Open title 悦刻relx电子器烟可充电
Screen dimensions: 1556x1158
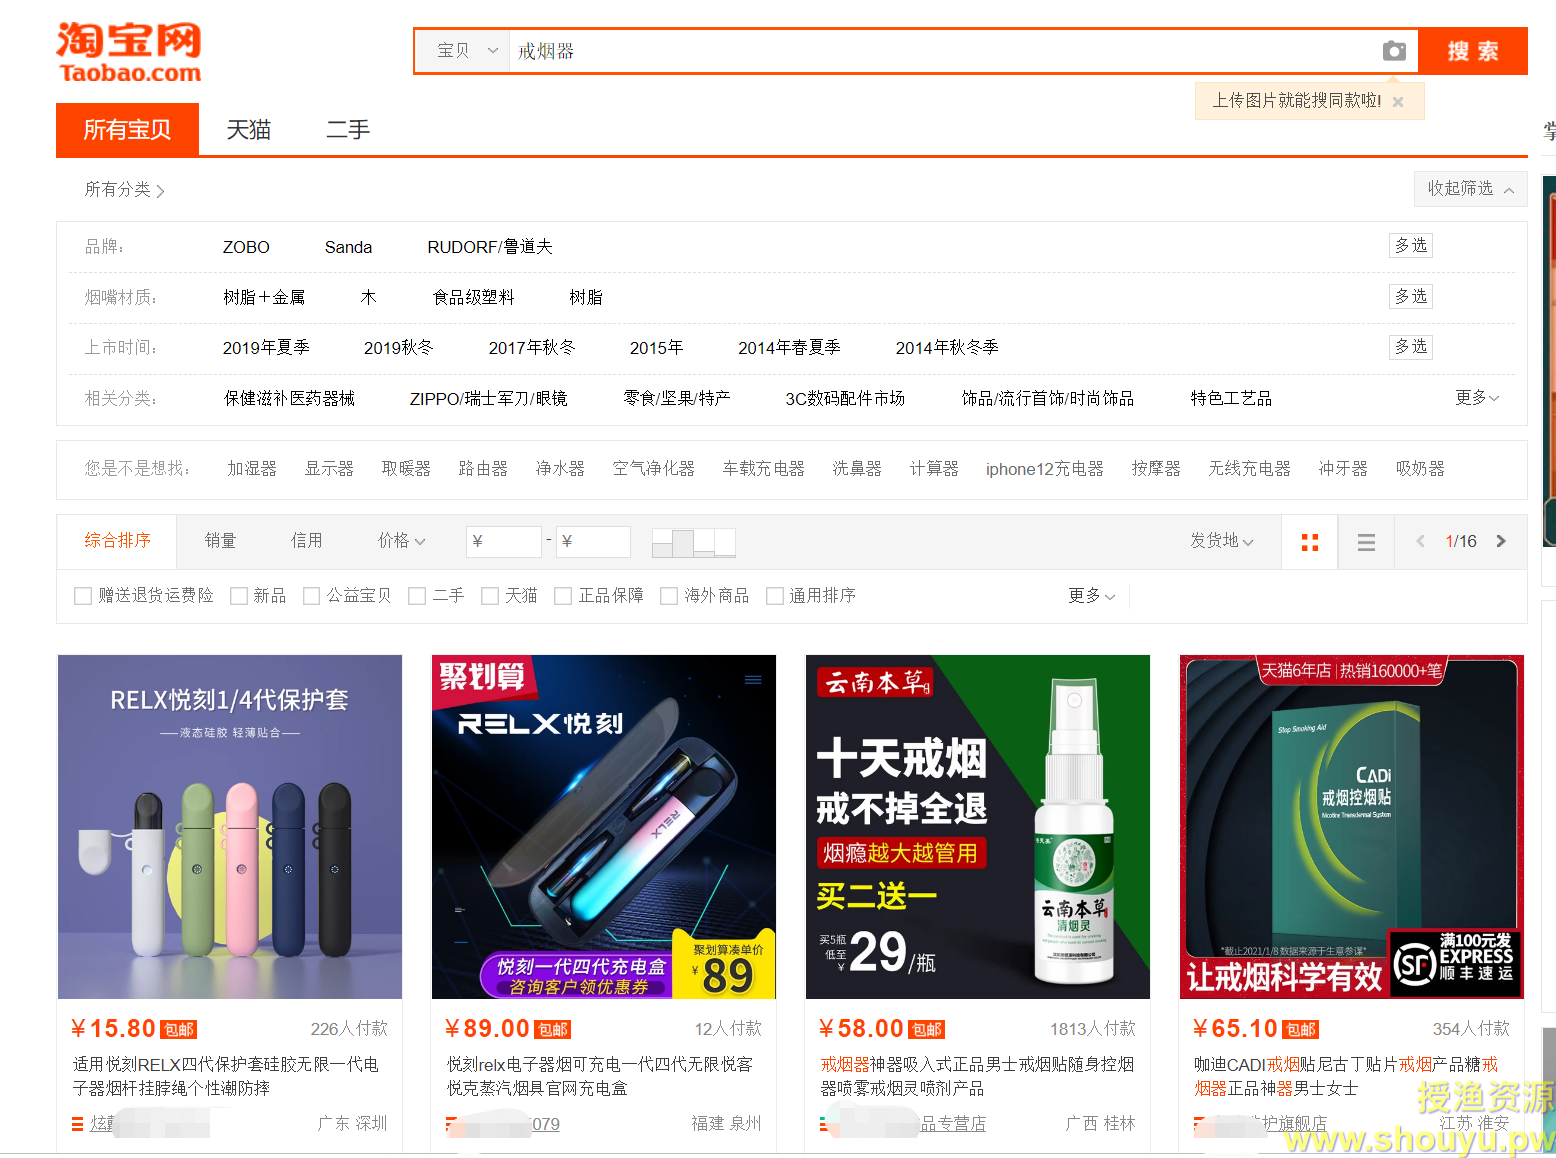[600, 1076]
